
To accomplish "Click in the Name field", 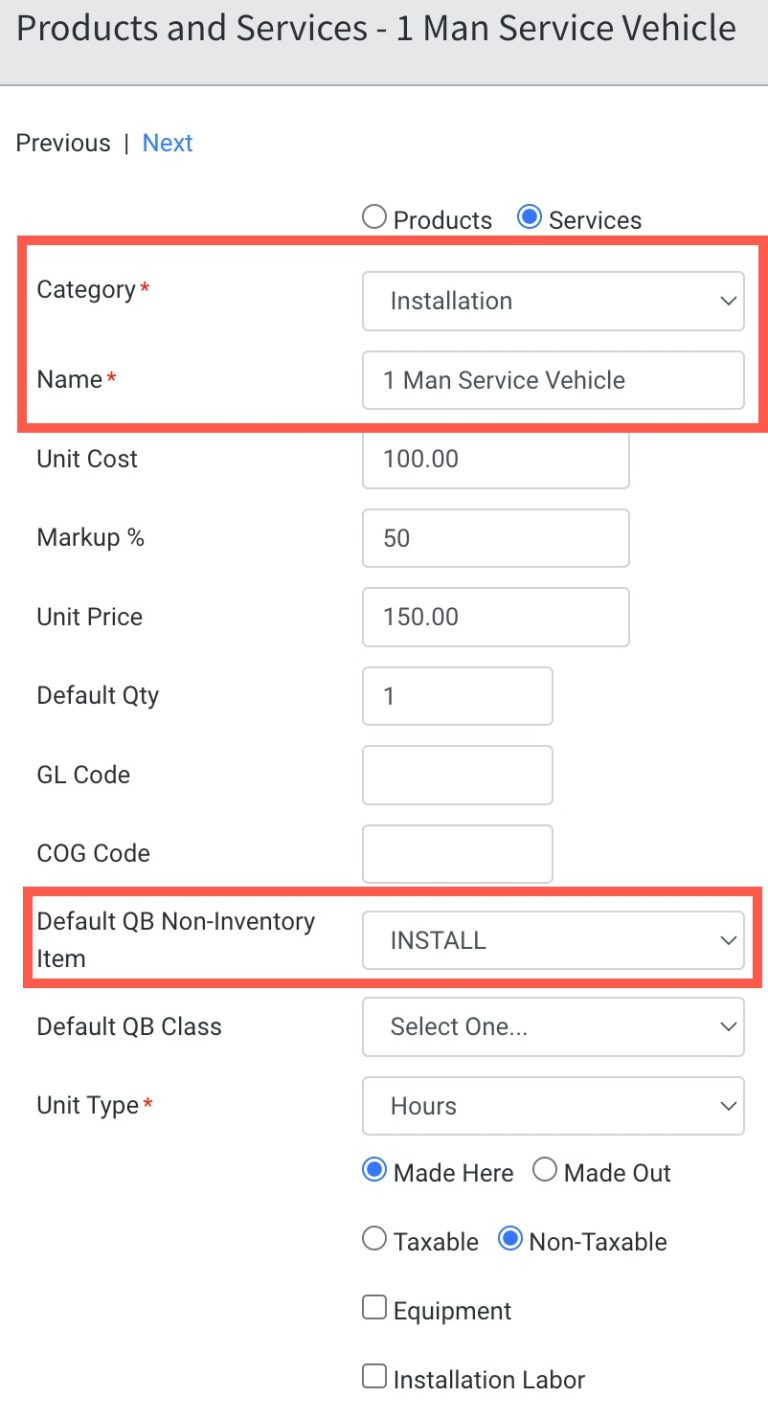I will click(x=553, y=380).
